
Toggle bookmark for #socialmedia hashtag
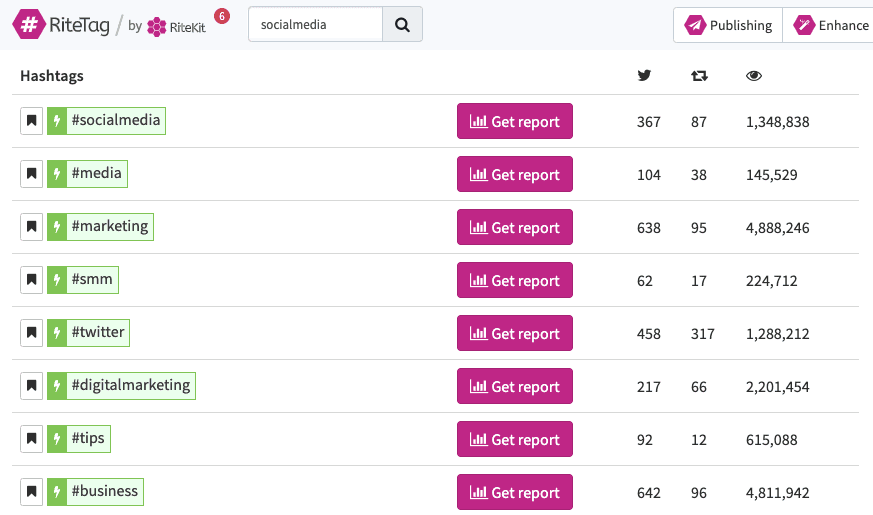click(x=32, y=121)
